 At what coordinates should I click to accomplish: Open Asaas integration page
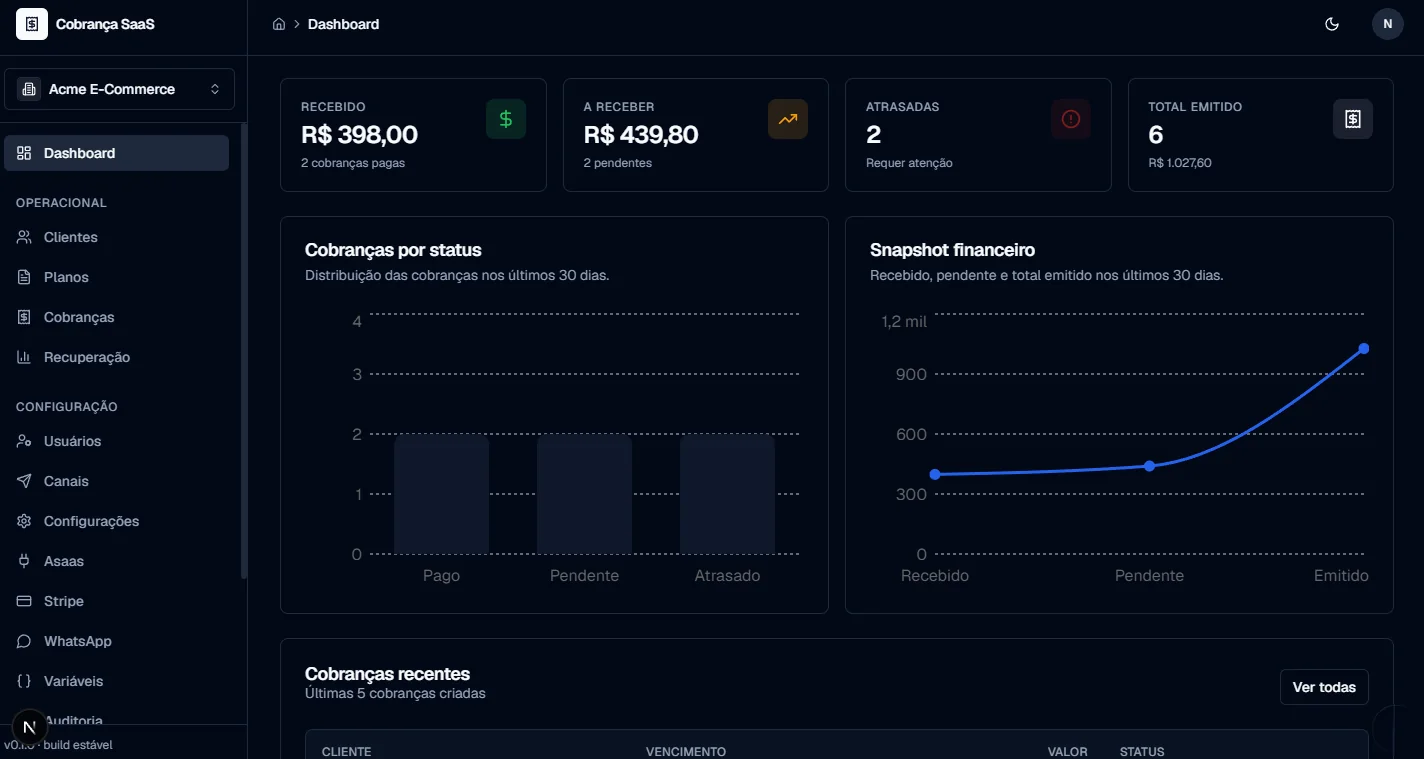pos(117,561)
